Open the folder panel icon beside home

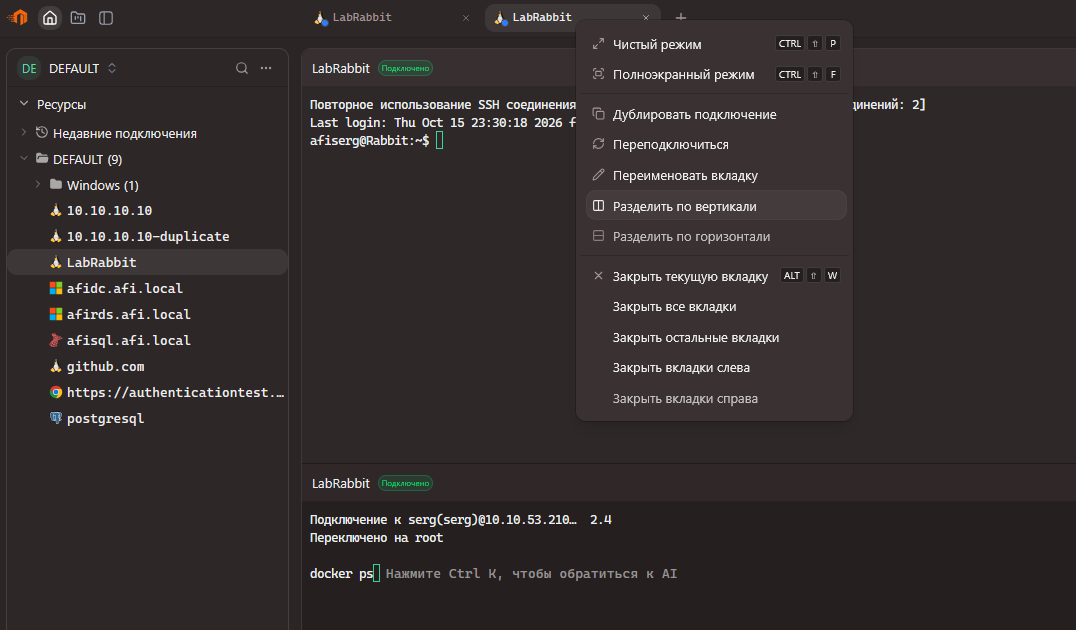[78, 18]
